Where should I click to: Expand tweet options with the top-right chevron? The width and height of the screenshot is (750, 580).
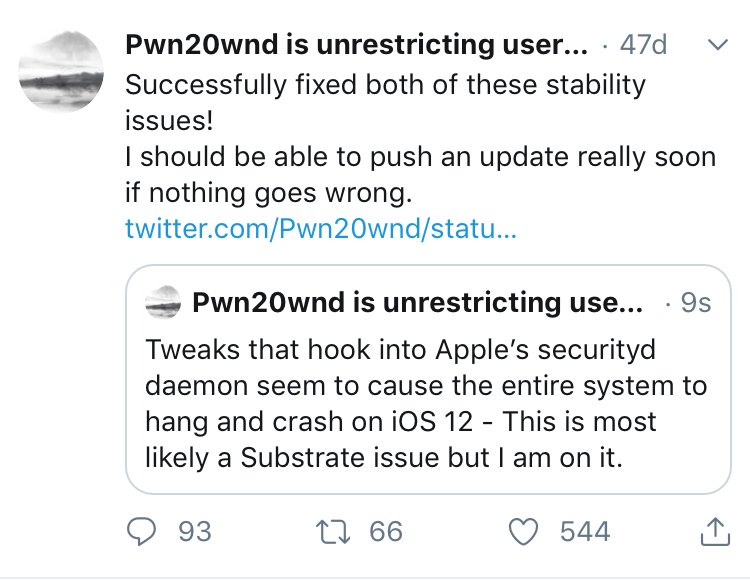pos(716,46)
